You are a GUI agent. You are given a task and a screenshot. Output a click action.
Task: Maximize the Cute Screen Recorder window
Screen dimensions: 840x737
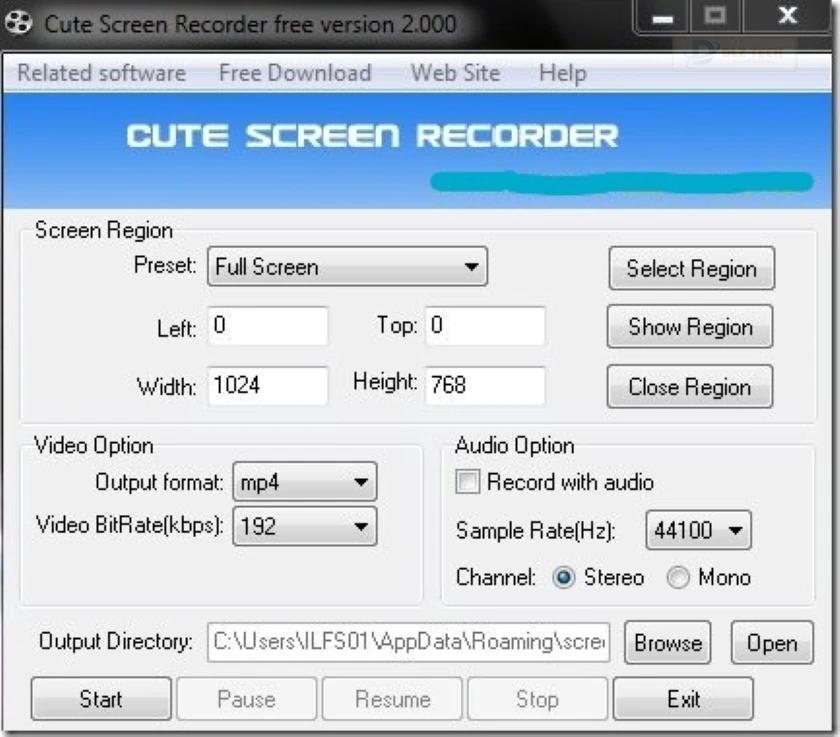[x=715, y=16]
